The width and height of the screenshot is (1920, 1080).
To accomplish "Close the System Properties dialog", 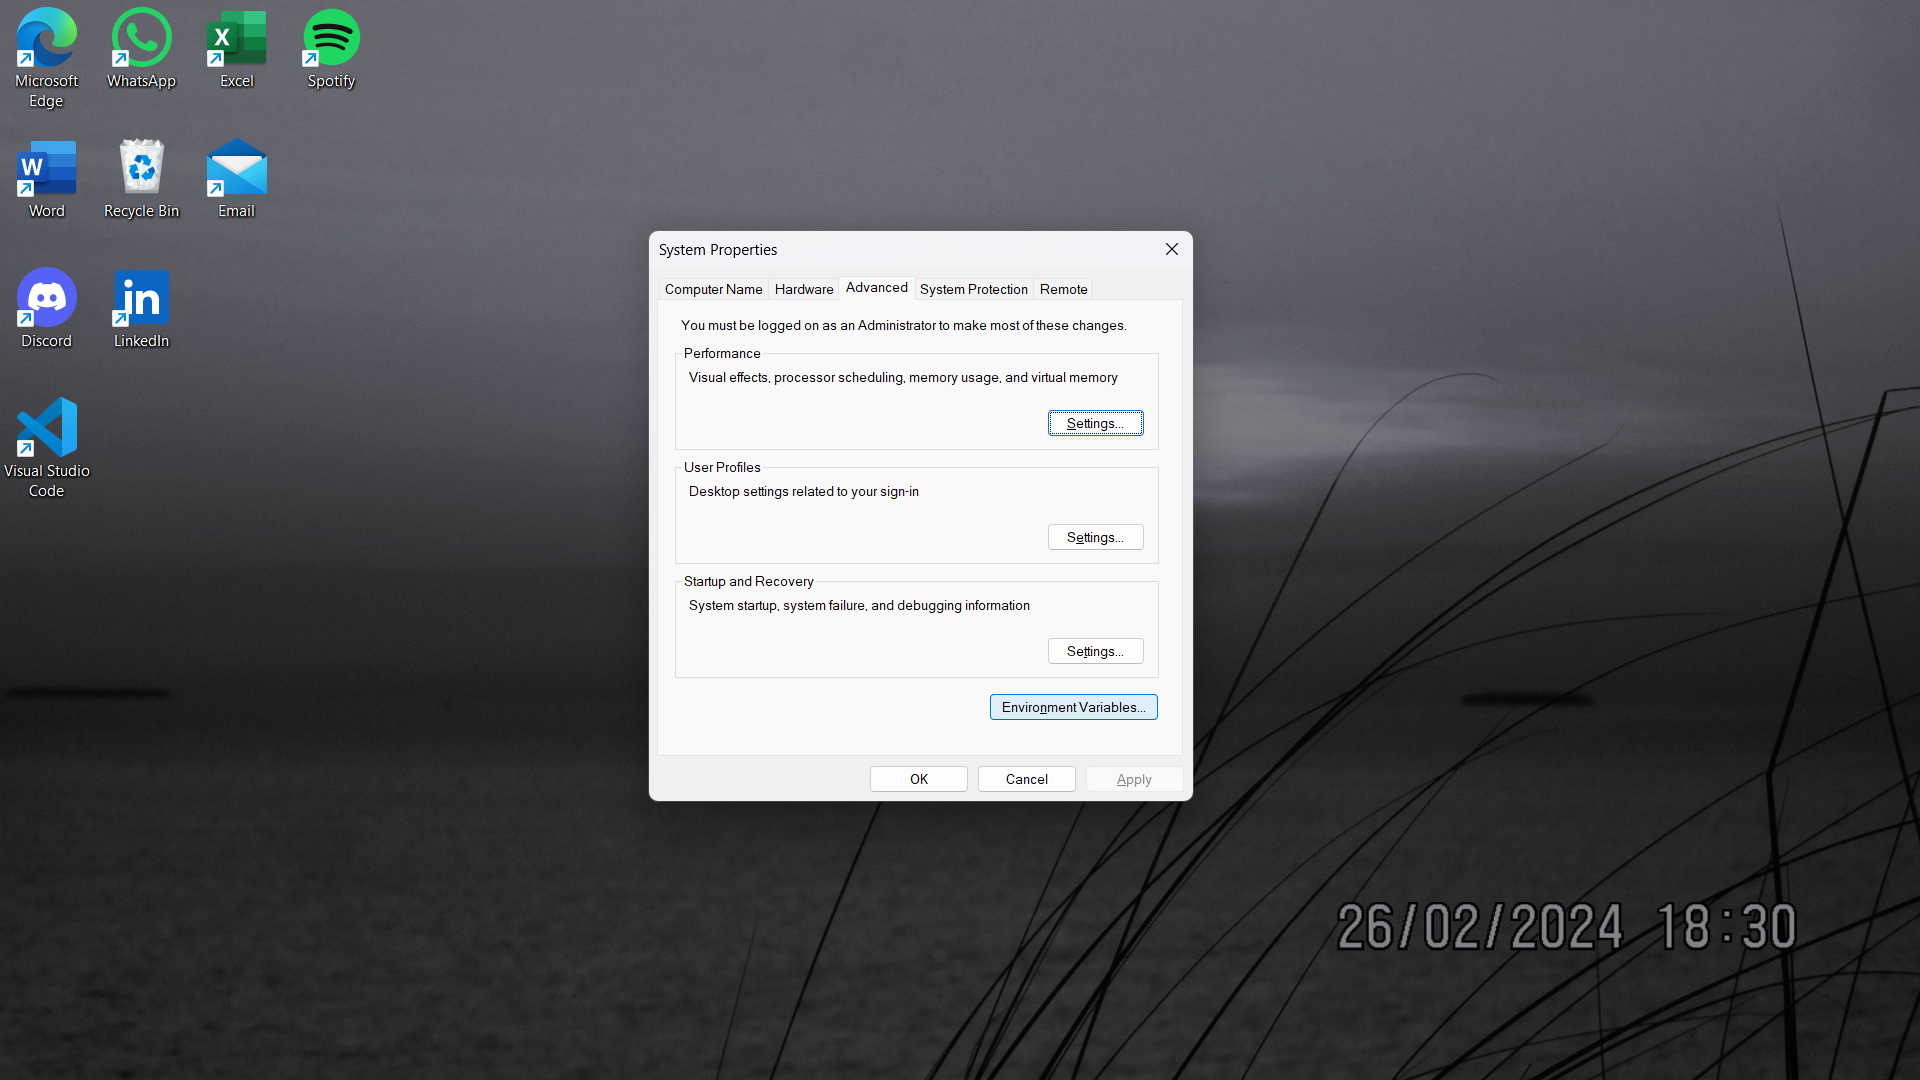I will (x=1172, y=249).
